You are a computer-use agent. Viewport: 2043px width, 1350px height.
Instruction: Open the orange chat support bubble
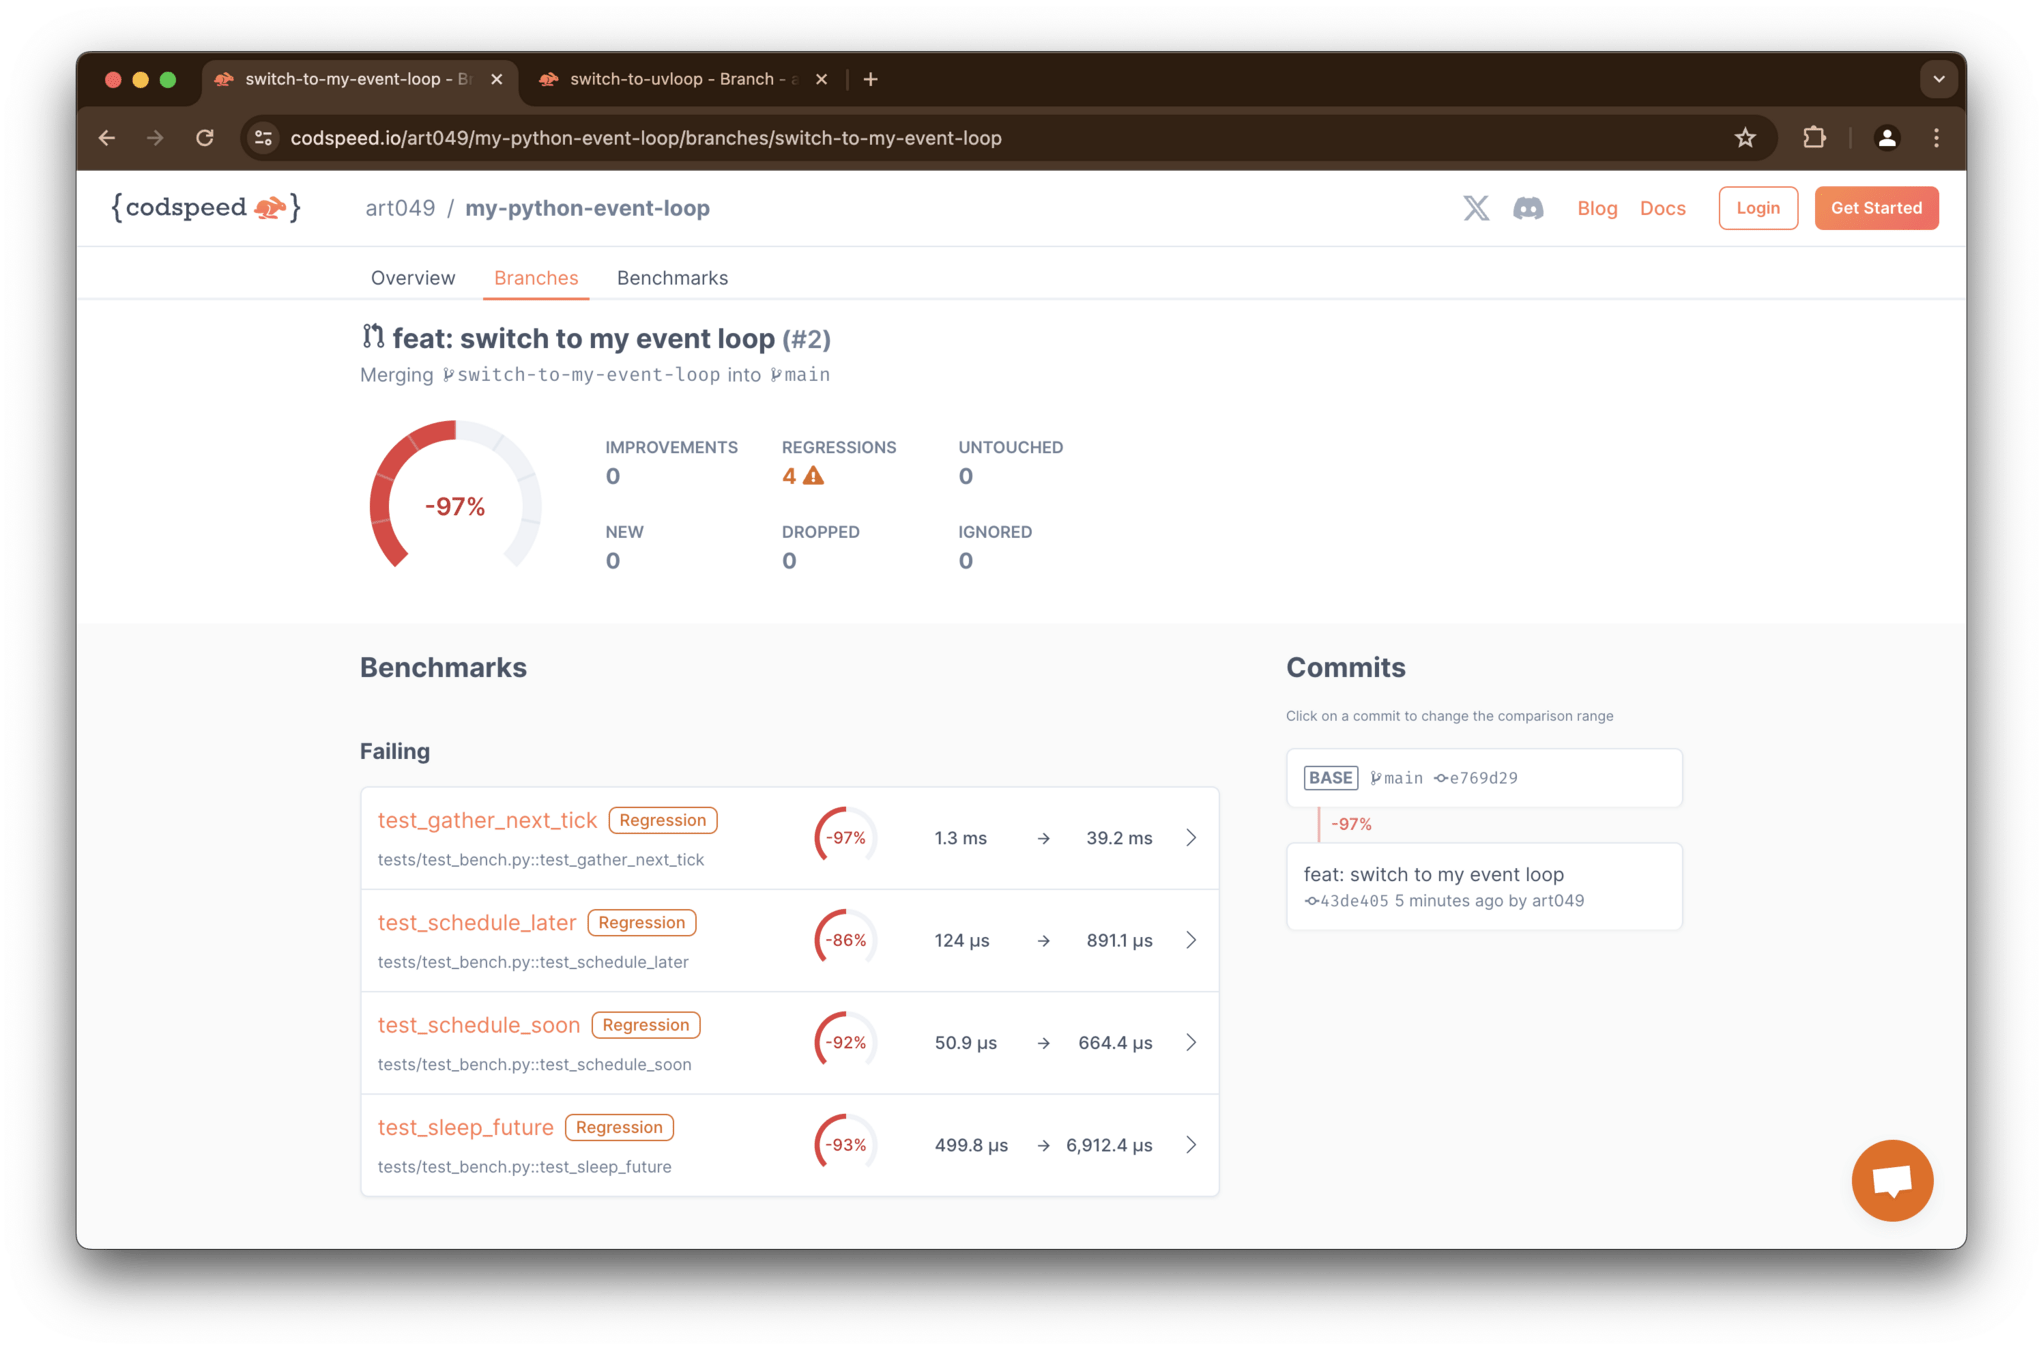[1891, 1180]
